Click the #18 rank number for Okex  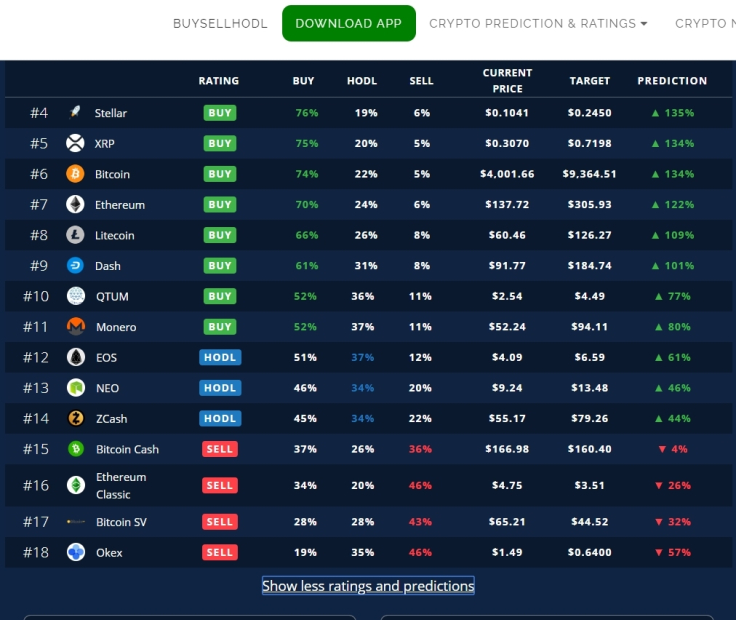(36, 552)
